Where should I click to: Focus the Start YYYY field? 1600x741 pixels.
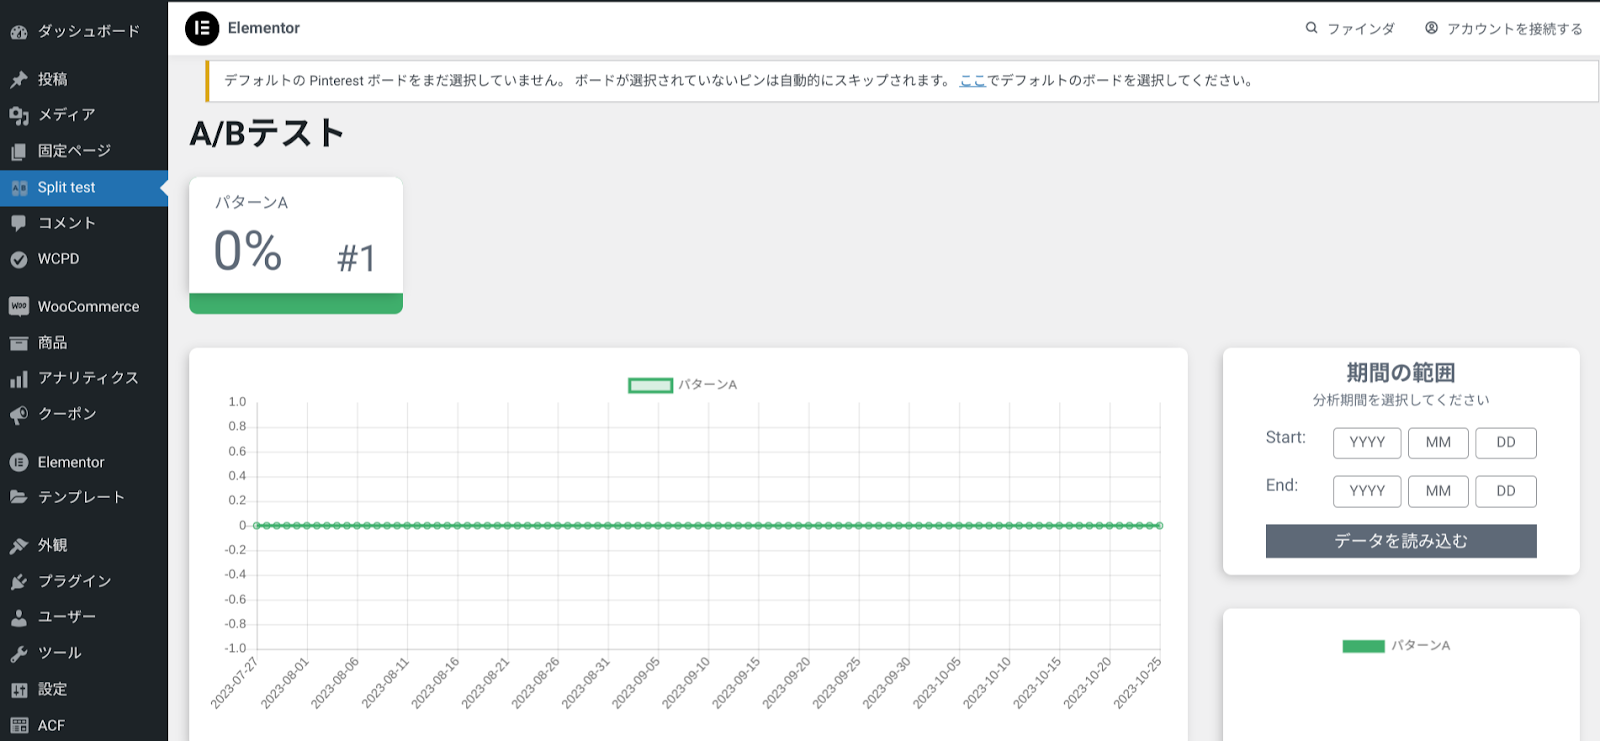point(1367,443)
